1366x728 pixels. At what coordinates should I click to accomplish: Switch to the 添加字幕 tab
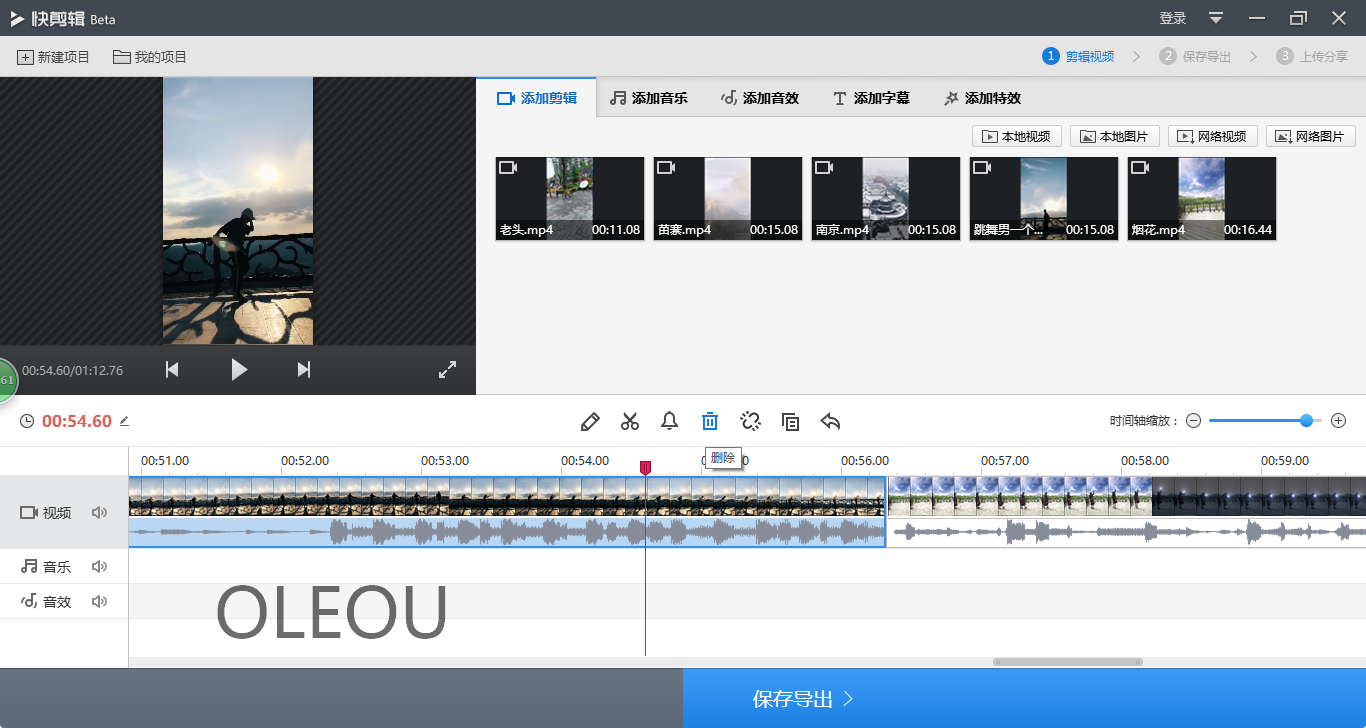[x=871, y=98]
